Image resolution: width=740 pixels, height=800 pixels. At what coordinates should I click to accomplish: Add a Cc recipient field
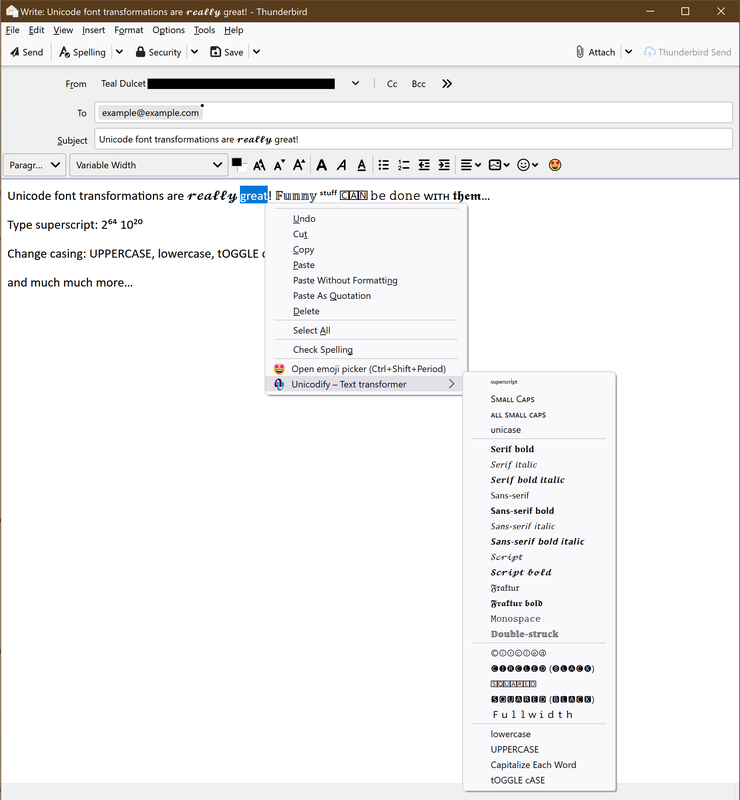pyautogui.click(x=392, y=84)
